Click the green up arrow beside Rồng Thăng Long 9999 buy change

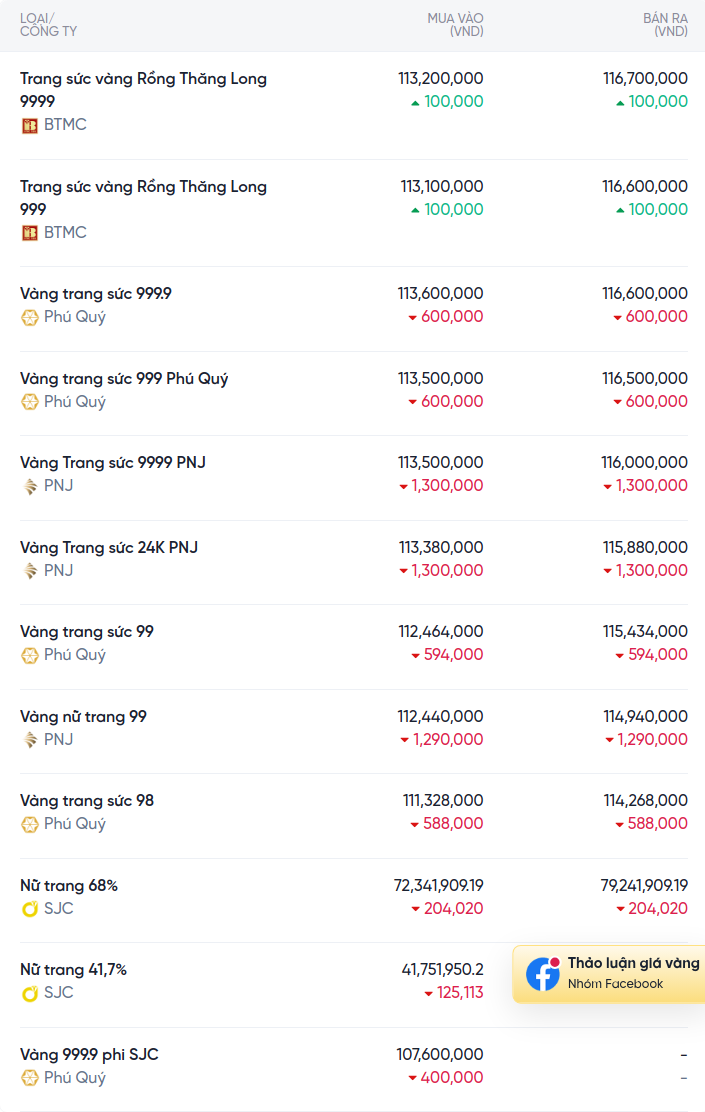(x=415, y=103)
